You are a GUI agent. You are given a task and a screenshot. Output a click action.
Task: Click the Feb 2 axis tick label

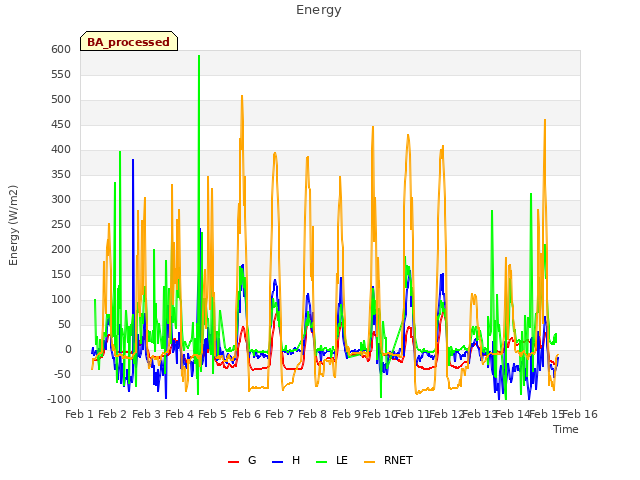click(113, 414)
